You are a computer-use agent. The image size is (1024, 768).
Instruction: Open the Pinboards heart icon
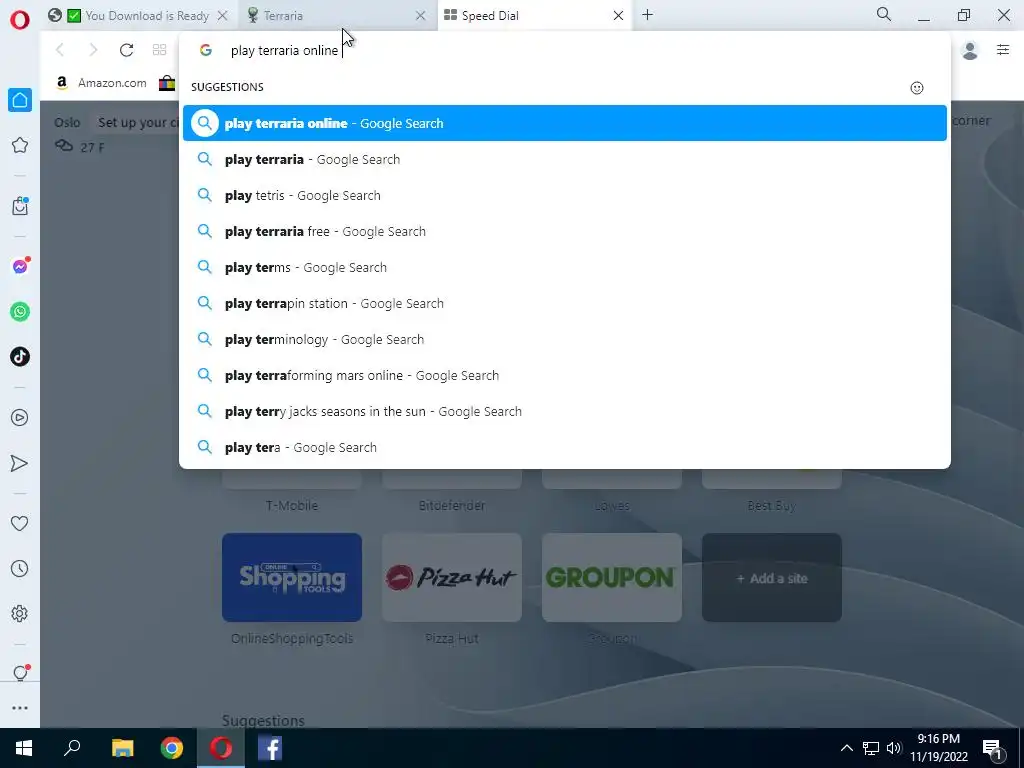point(20,523)
